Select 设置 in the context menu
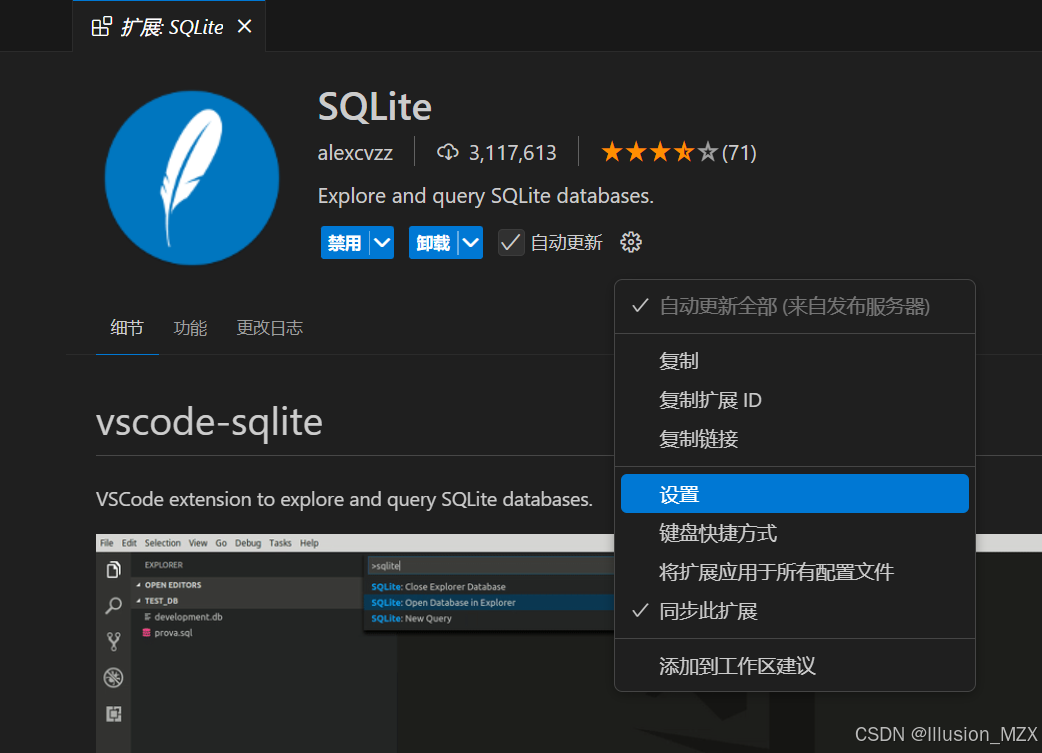 click(x=795, y=494)
